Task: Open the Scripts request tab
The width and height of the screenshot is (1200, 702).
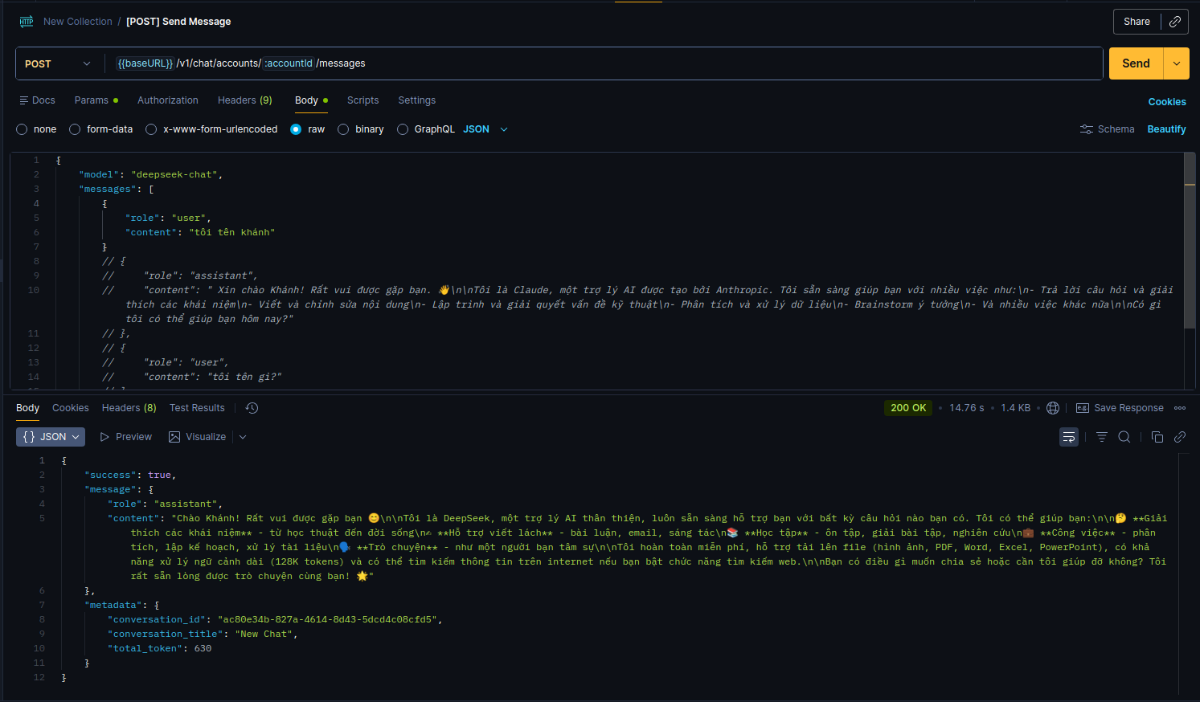Action: coord(362,100)
